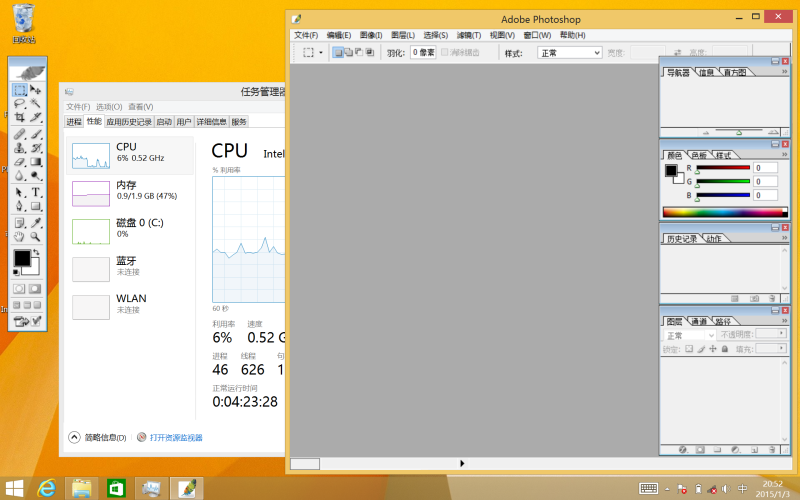This screenshot has height=500, width=800.
Task: Toggle lock image pixels brush icon
Action: click(x=702, y=349)
